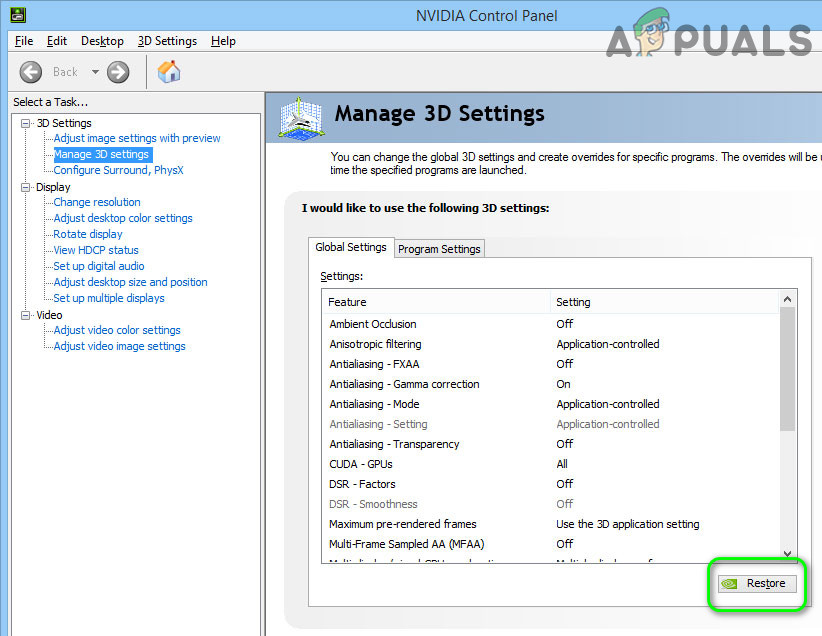Open Configure Surround, PhysX

(118, 170)
